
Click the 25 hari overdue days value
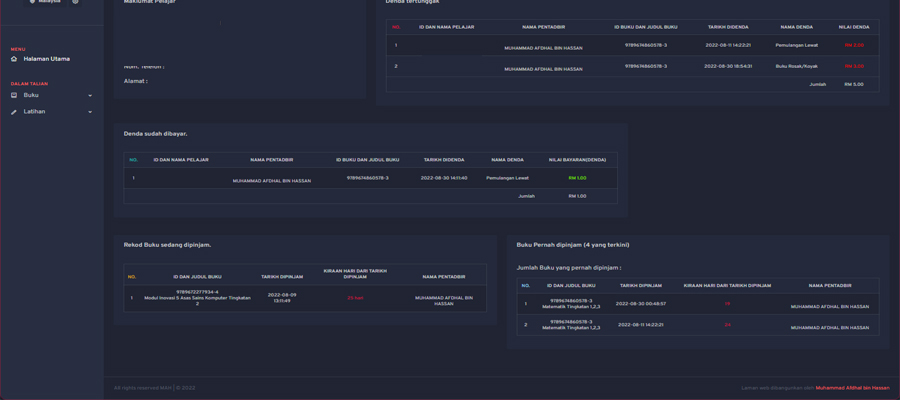[355, 298]
